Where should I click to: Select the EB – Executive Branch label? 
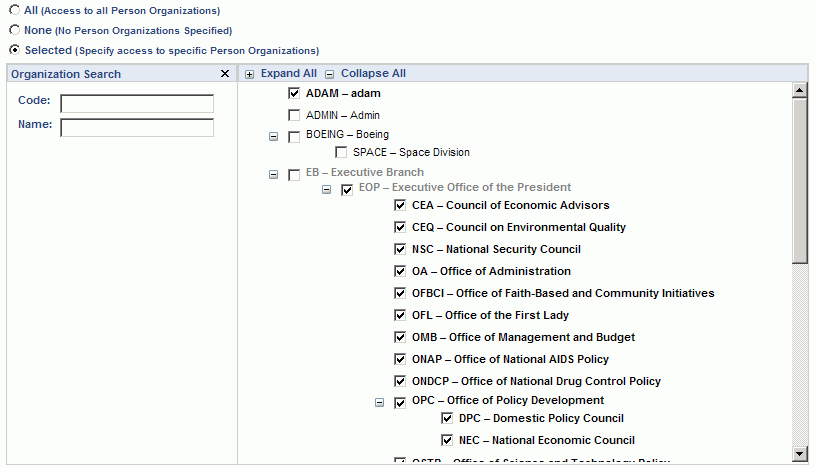[365, 172]
